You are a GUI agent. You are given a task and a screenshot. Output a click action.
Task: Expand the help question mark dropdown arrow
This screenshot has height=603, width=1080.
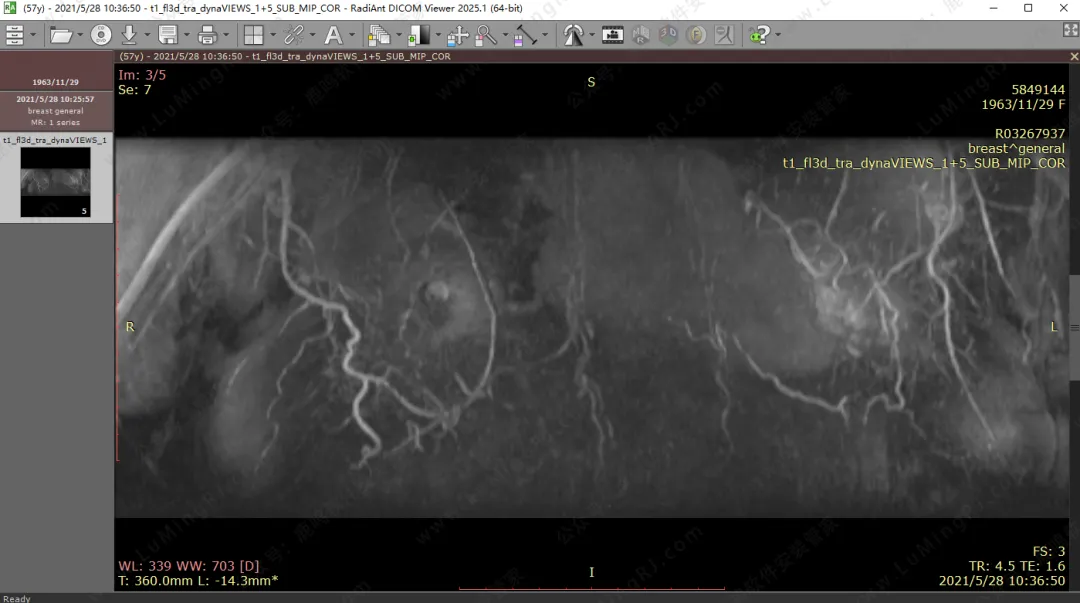click(x=778, y=36)
